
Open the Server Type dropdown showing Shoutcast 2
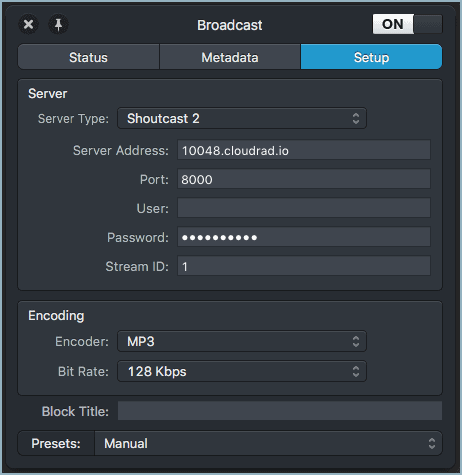pyautogui.click(x=242, y=118)
